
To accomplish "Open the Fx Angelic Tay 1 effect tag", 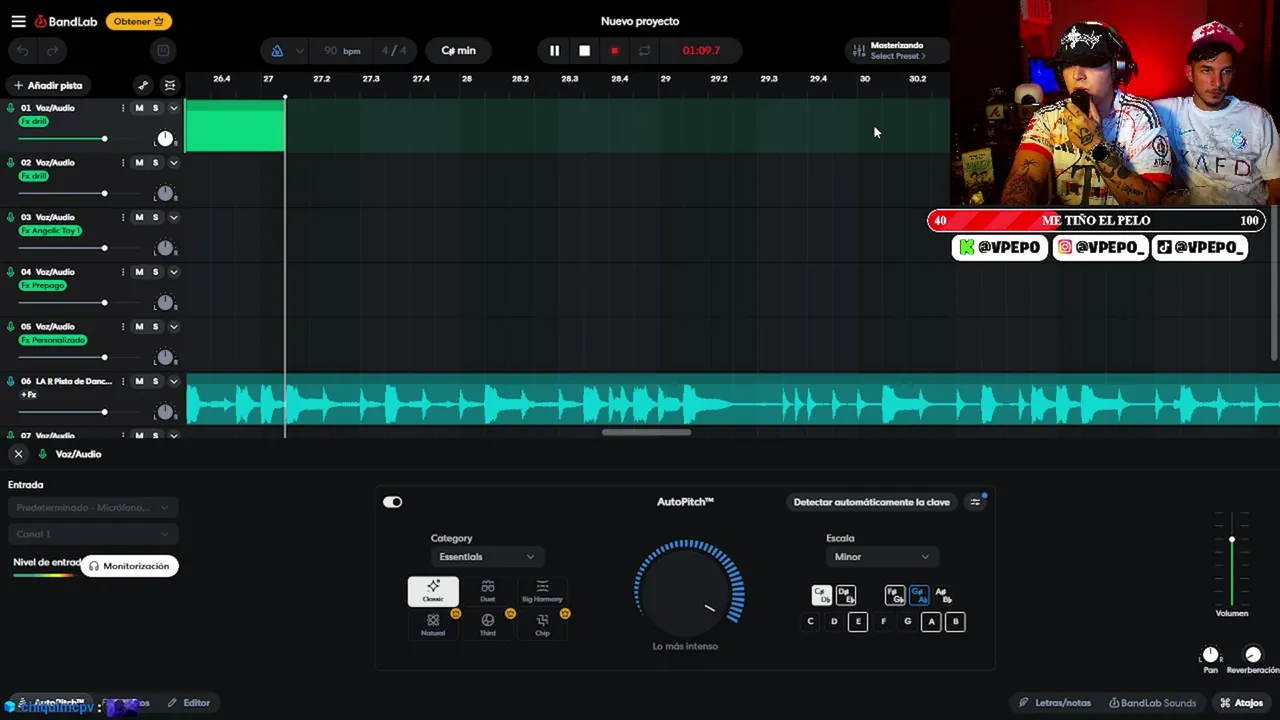I will 50,230.
